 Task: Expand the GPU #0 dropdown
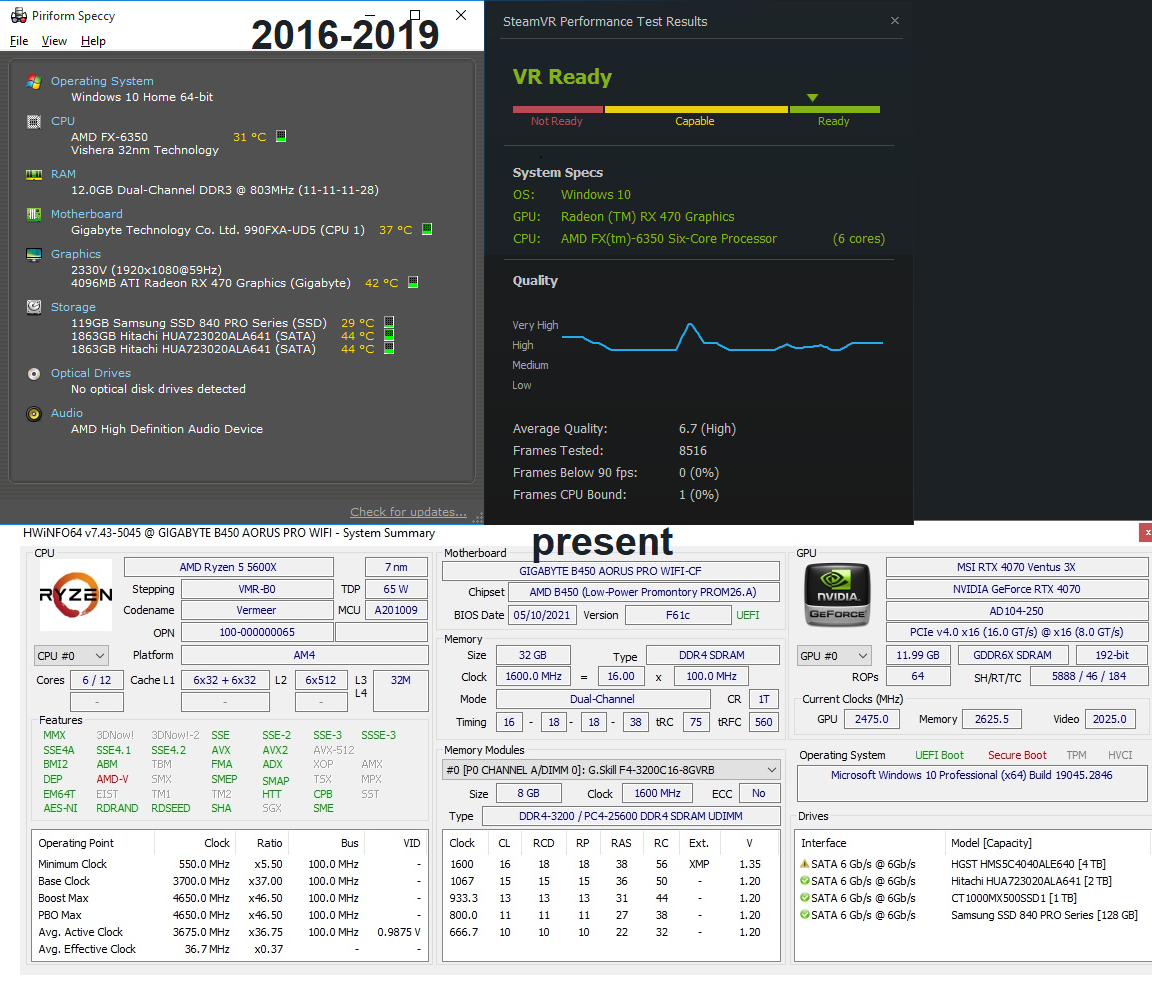pos(834,655)
